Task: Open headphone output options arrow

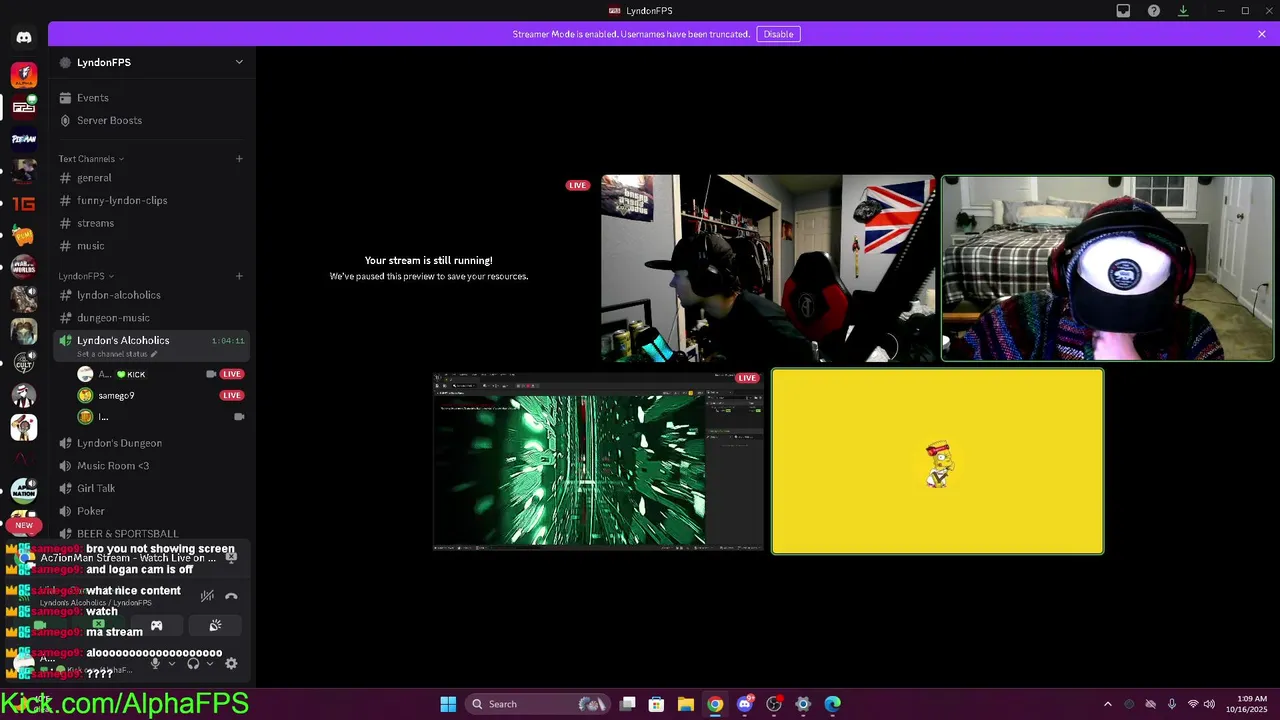Action: (x=209, y=663)
